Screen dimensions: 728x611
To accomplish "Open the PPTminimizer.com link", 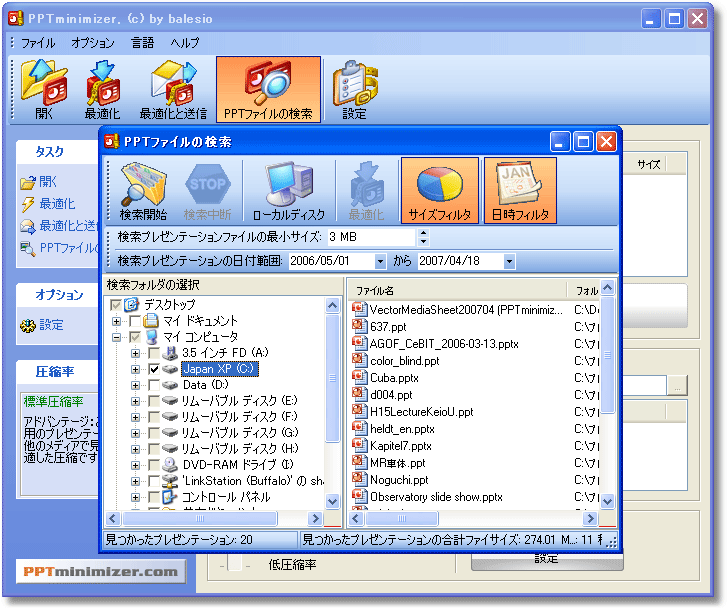I will pos(101,572).
